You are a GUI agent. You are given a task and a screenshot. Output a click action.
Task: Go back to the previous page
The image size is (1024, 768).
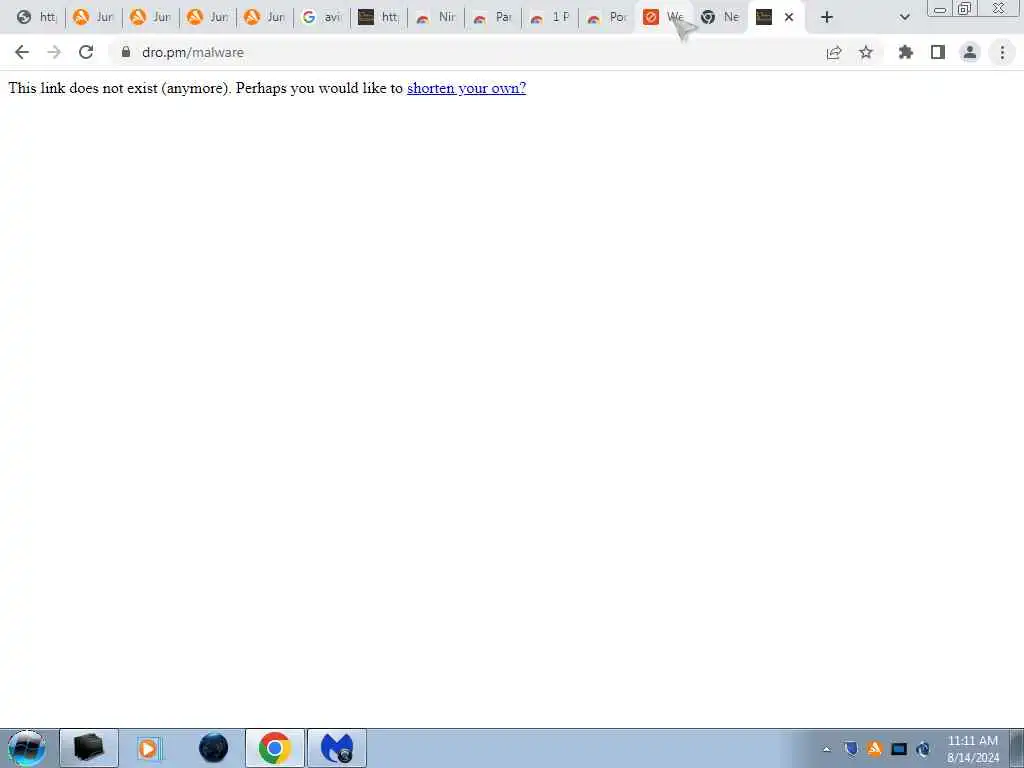tap(22, 52)
